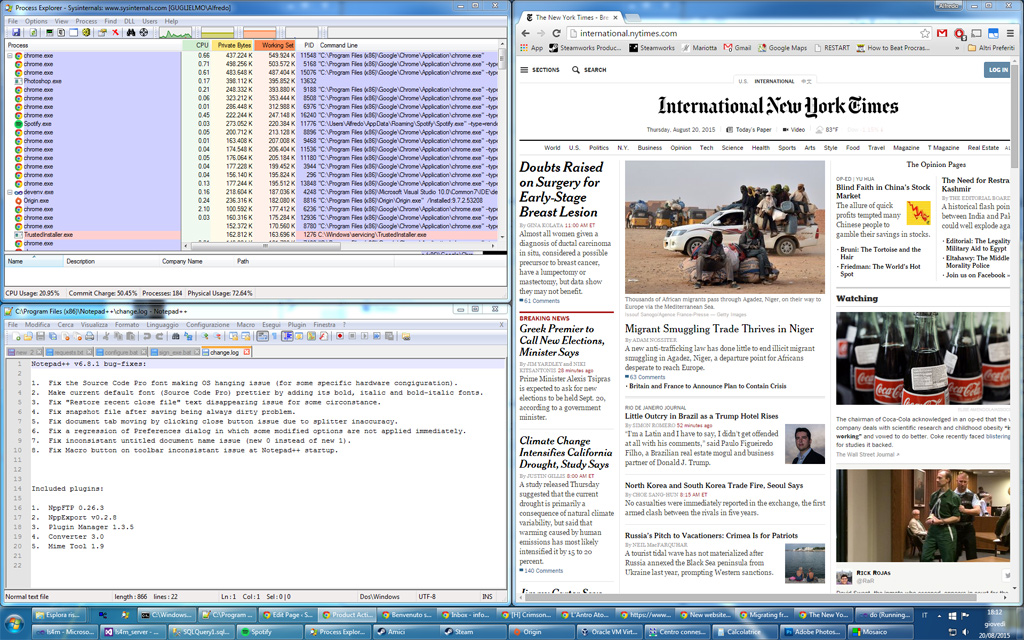
Task: Toggle the Show Lower Pane icon in Process Explorer
Action: click(74, 32)
